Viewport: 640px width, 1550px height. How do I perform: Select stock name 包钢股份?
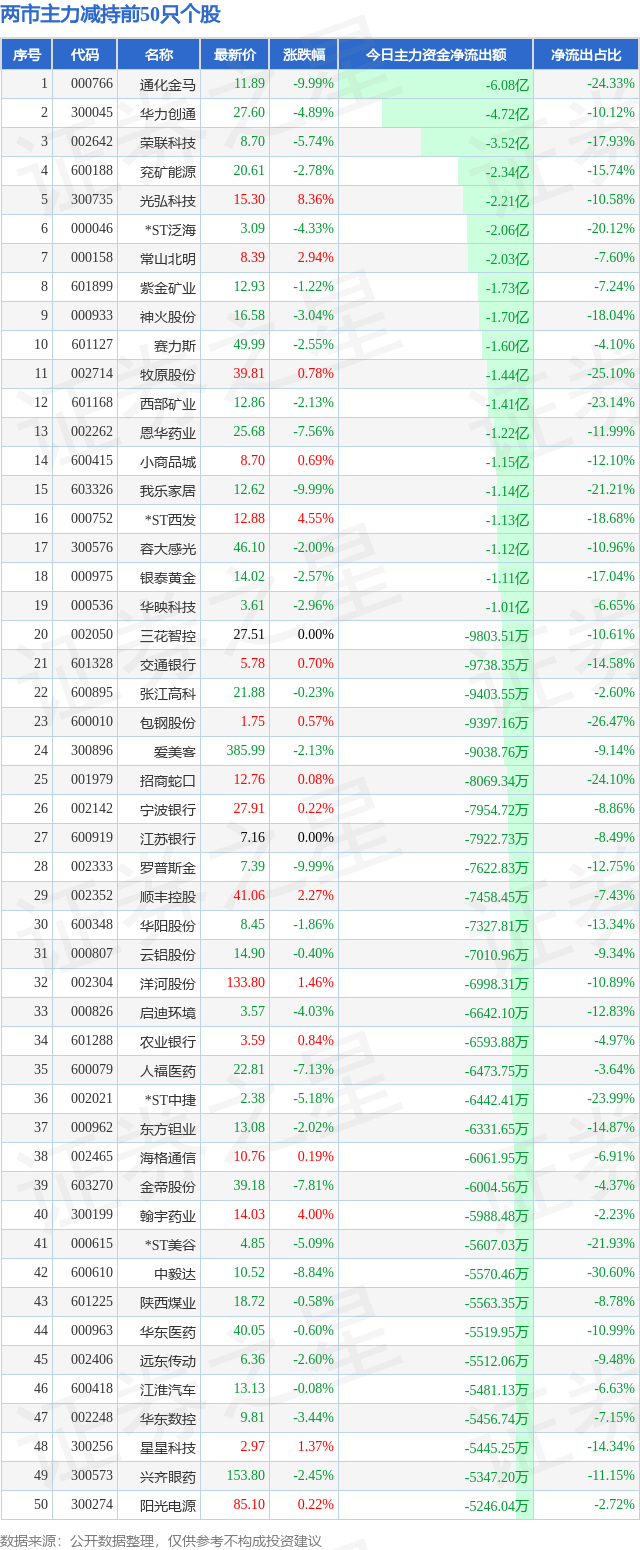(168, 723)
